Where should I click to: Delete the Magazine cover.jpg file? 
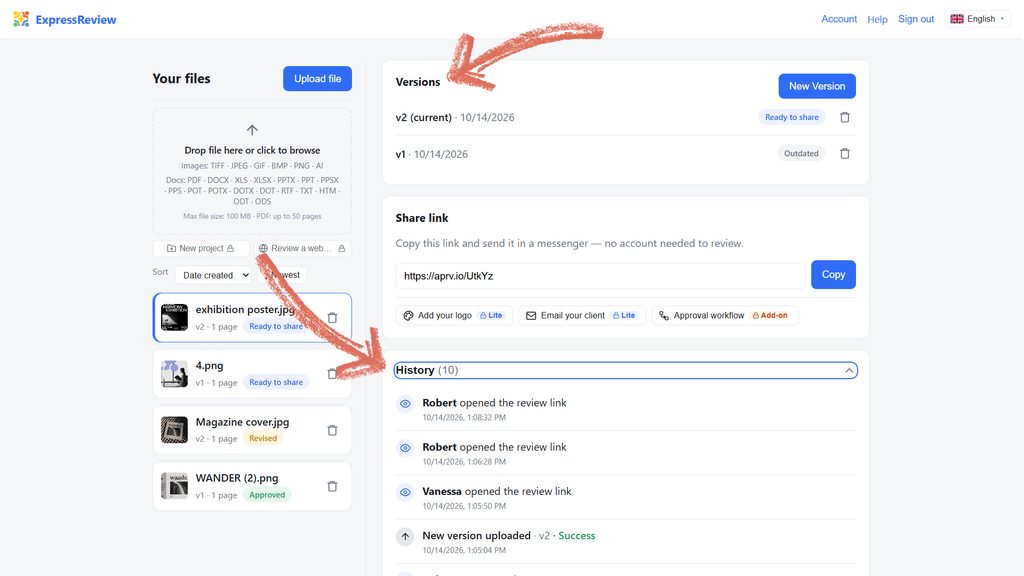332,430
